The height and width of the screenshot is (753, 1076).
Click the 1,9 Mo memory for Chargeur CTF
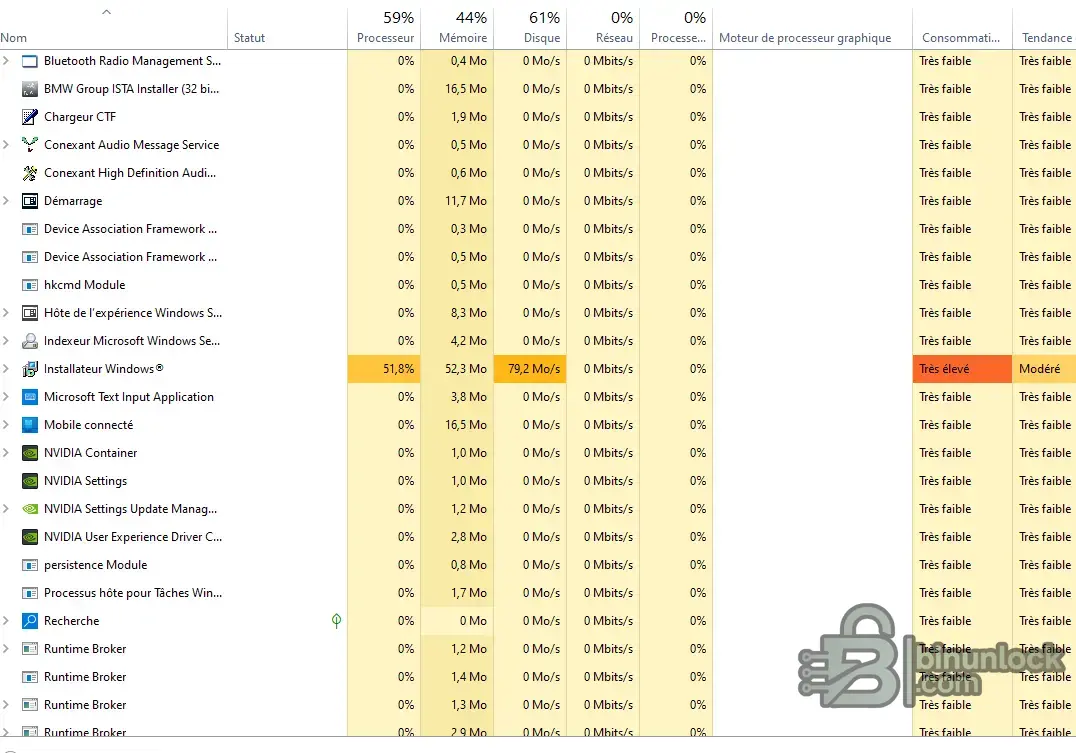coord(469,117)
